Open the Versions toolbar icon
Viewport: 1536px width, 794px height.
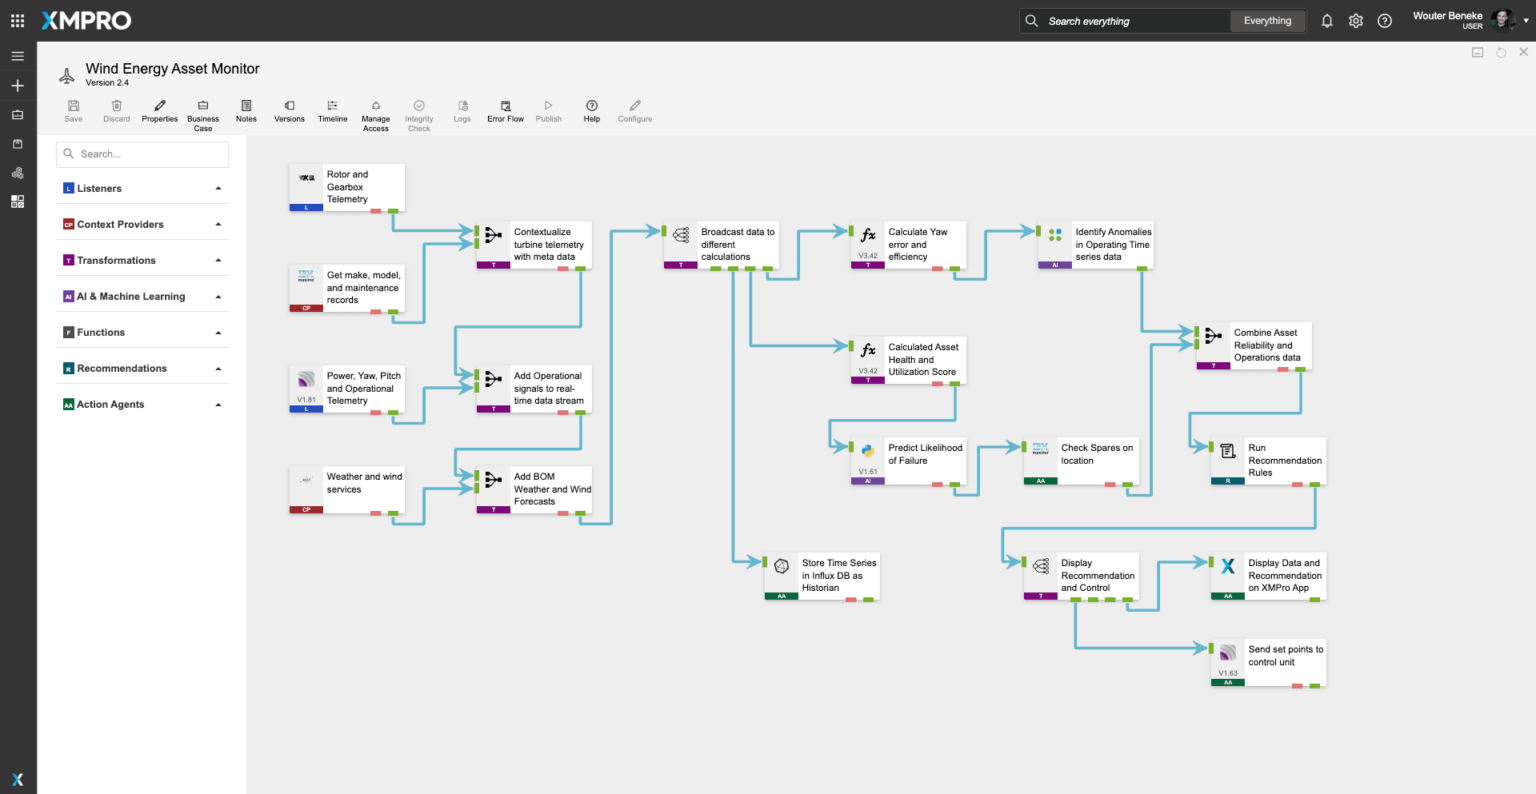289,110
